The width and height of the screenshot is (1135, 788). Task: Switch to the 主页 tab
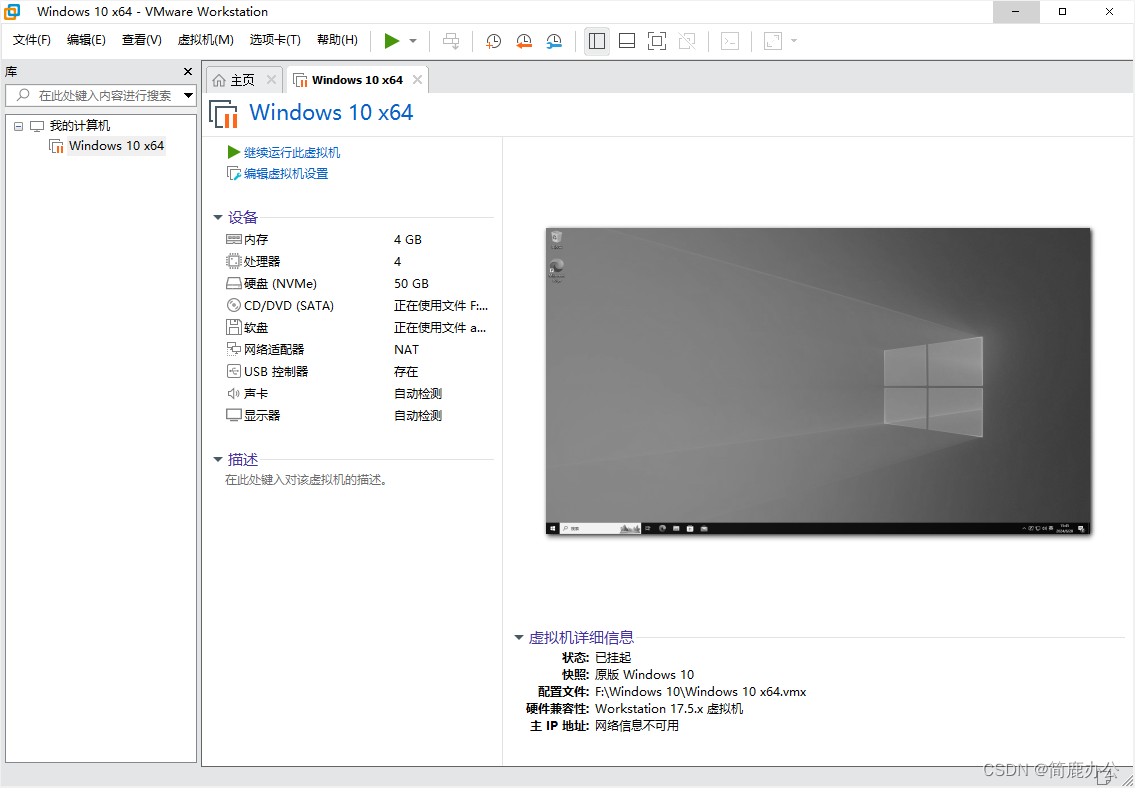tap(243, 80)
